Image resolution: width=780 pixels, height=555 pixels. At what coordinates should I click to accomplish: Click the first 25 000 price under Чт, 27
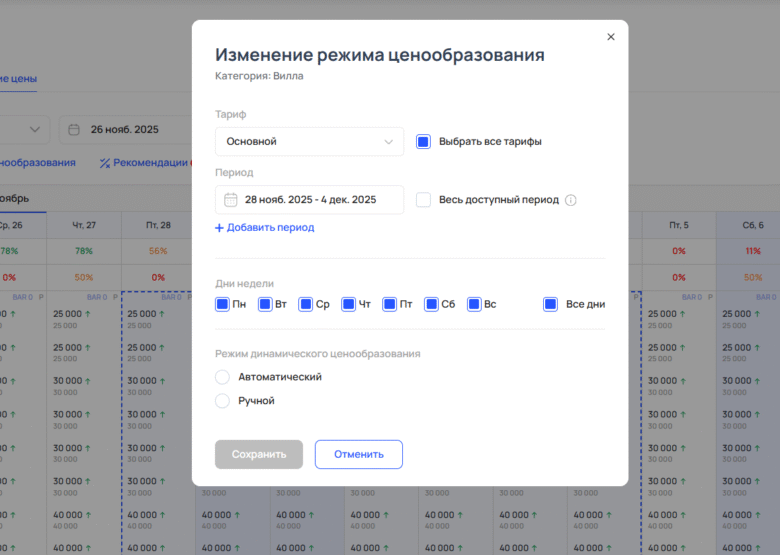67,314
